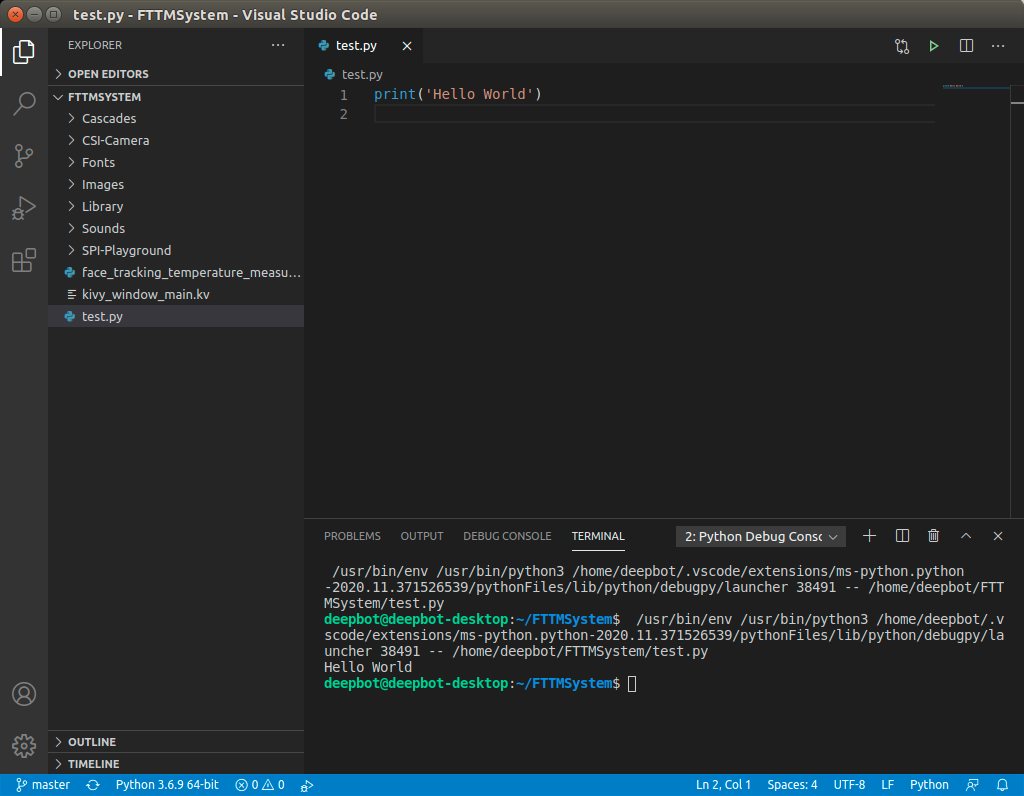Expand the Library folder

point(176,206)
